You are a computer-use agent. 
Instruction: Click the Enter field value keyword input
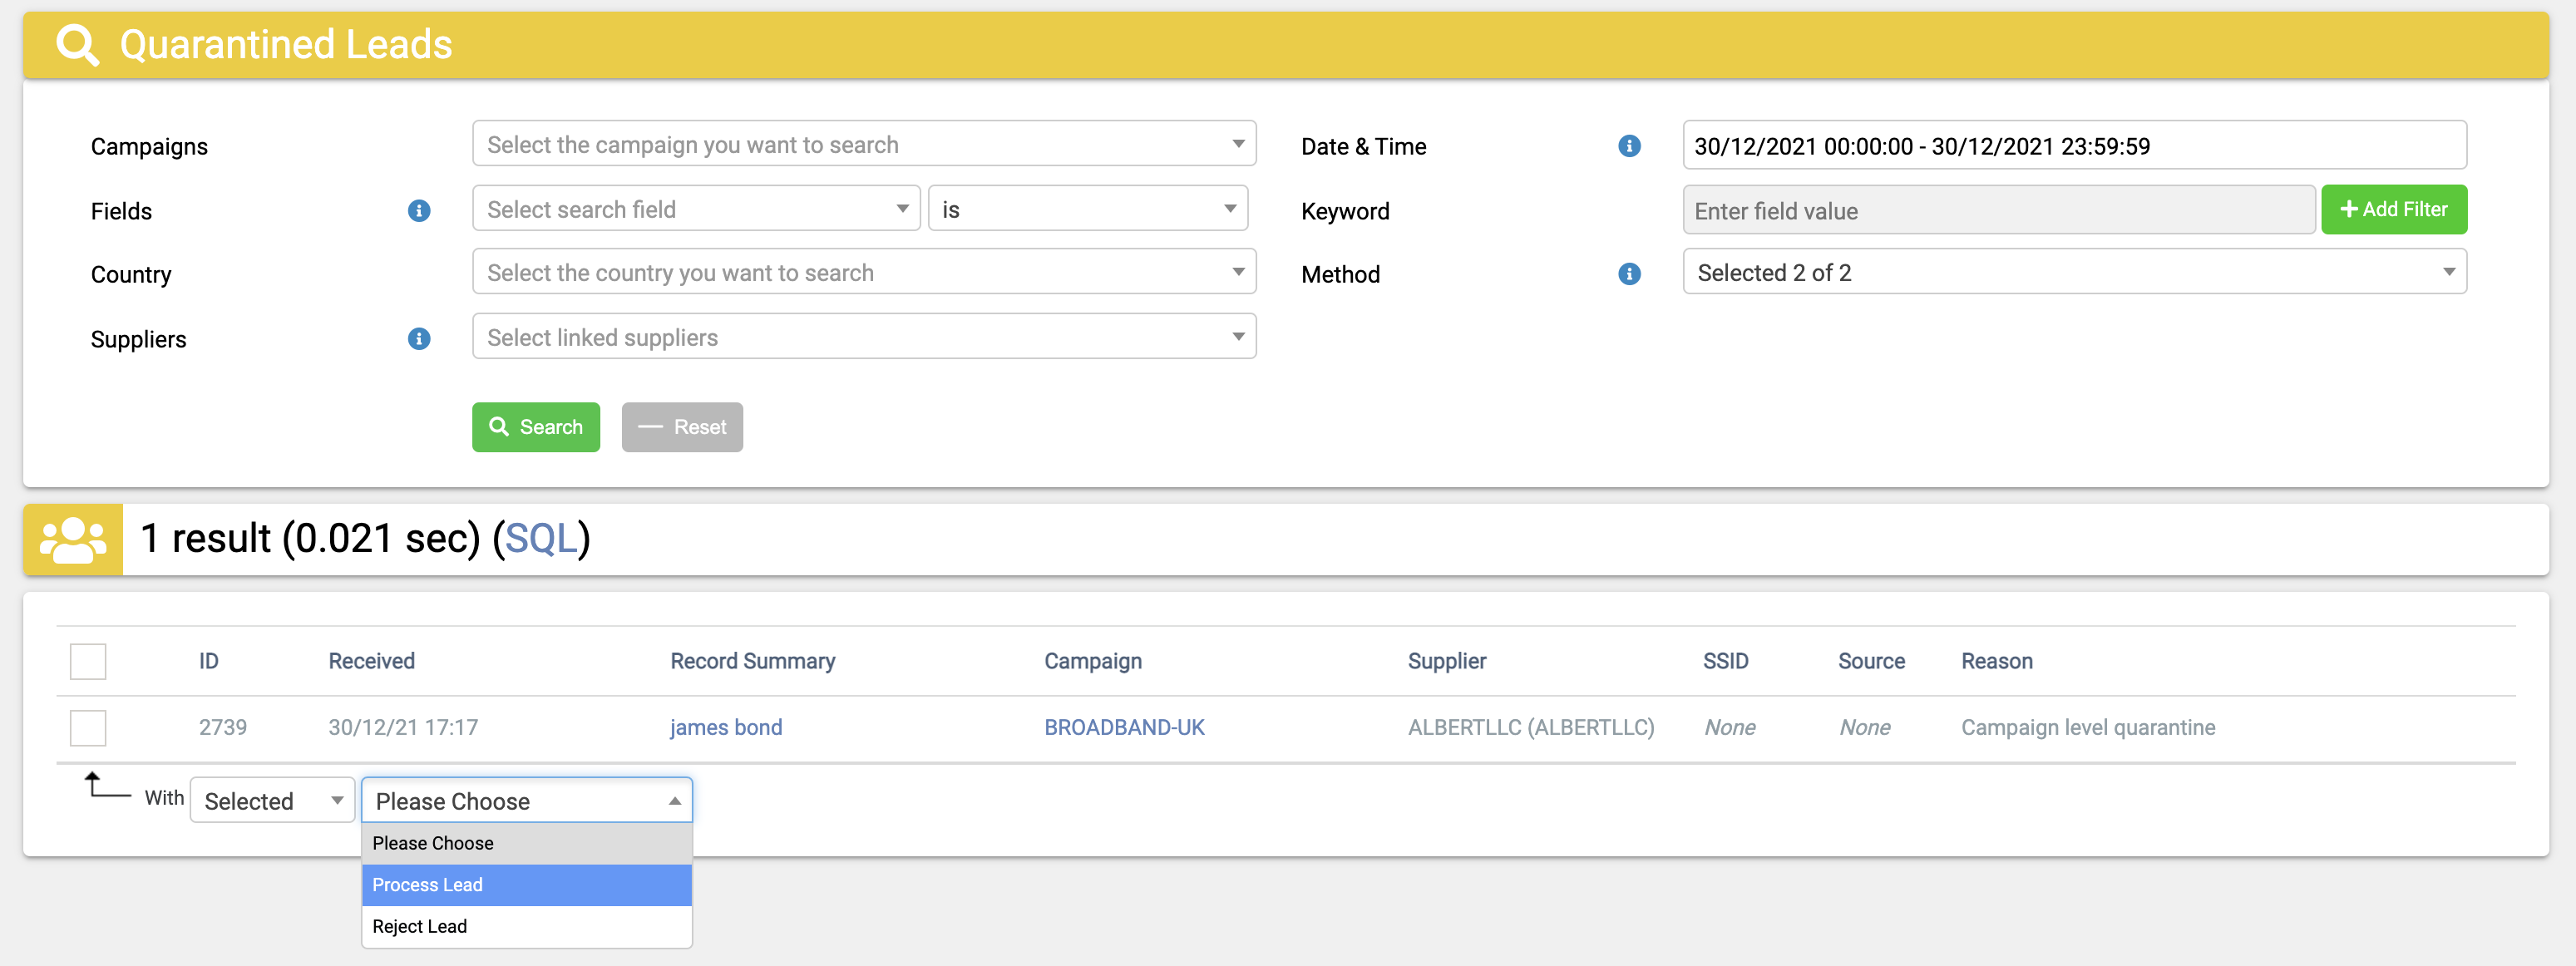(1998, 210)
